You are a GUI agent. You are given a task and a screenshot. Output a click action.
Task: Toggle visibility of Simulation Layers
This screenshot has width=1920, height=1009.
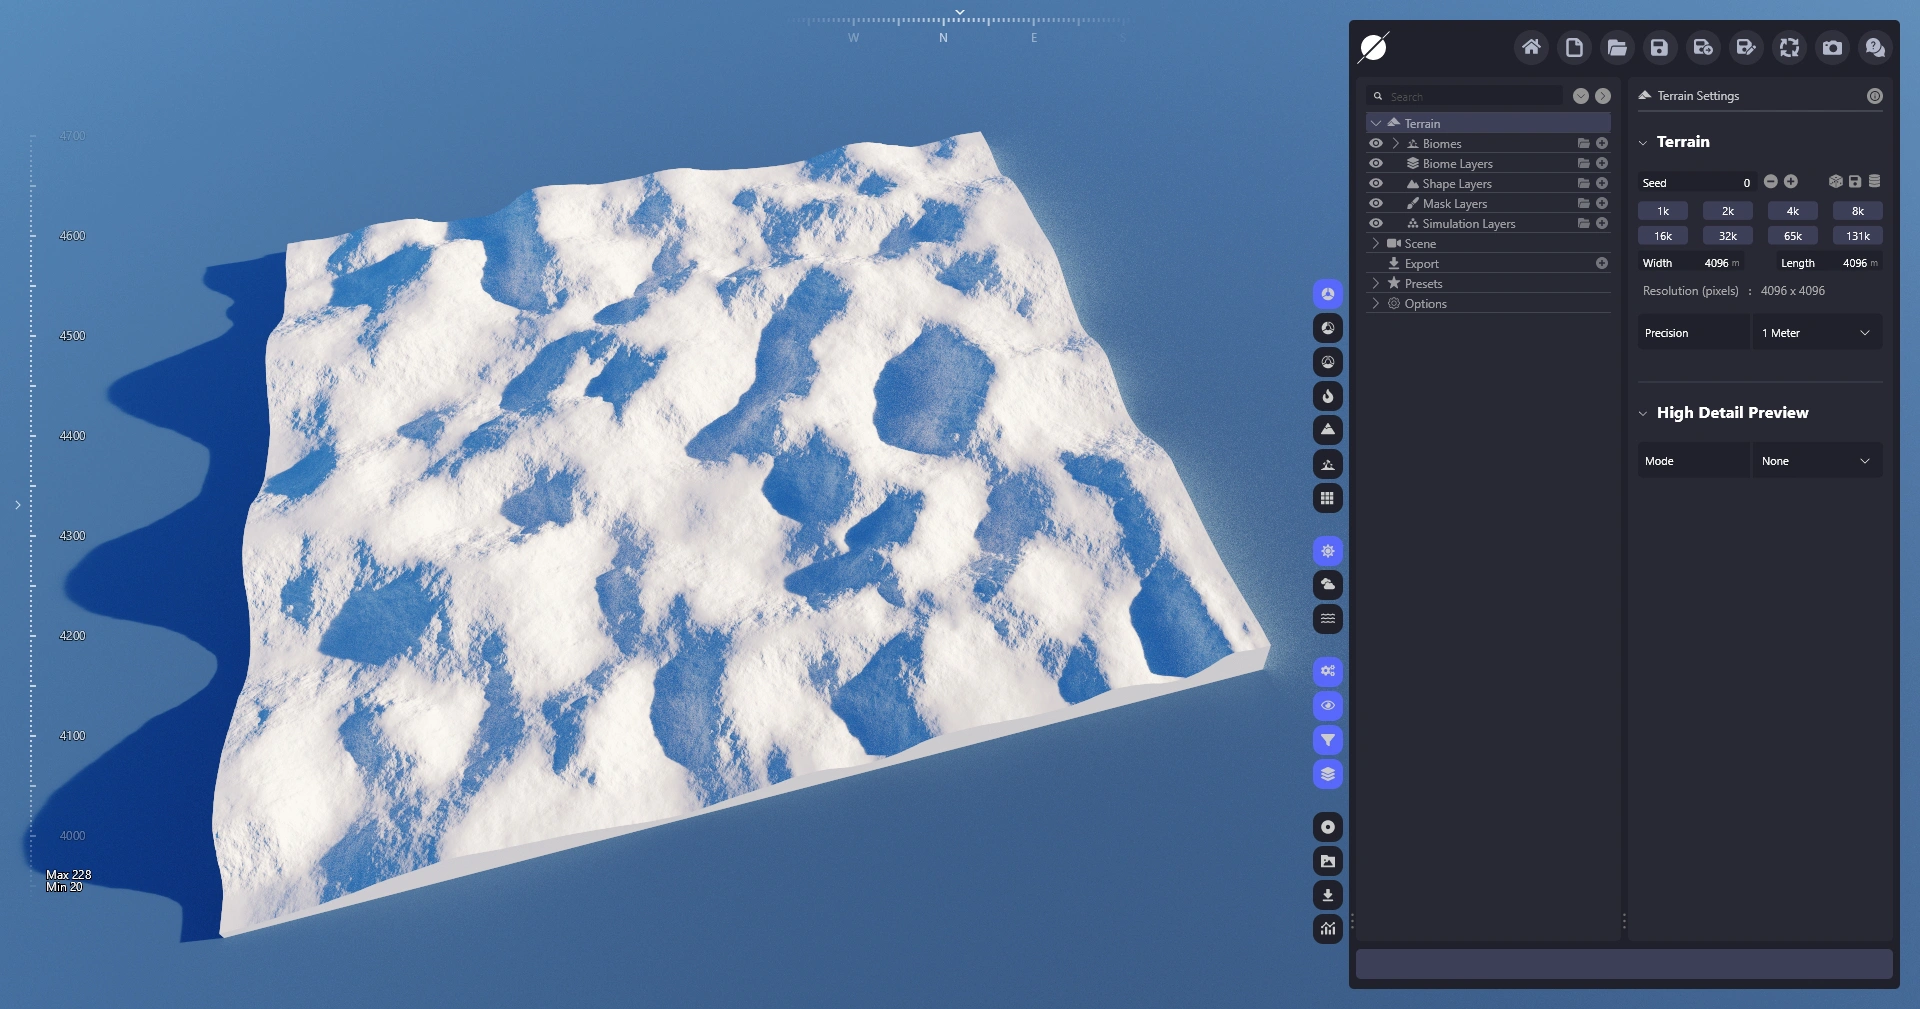click(1376, 224)
